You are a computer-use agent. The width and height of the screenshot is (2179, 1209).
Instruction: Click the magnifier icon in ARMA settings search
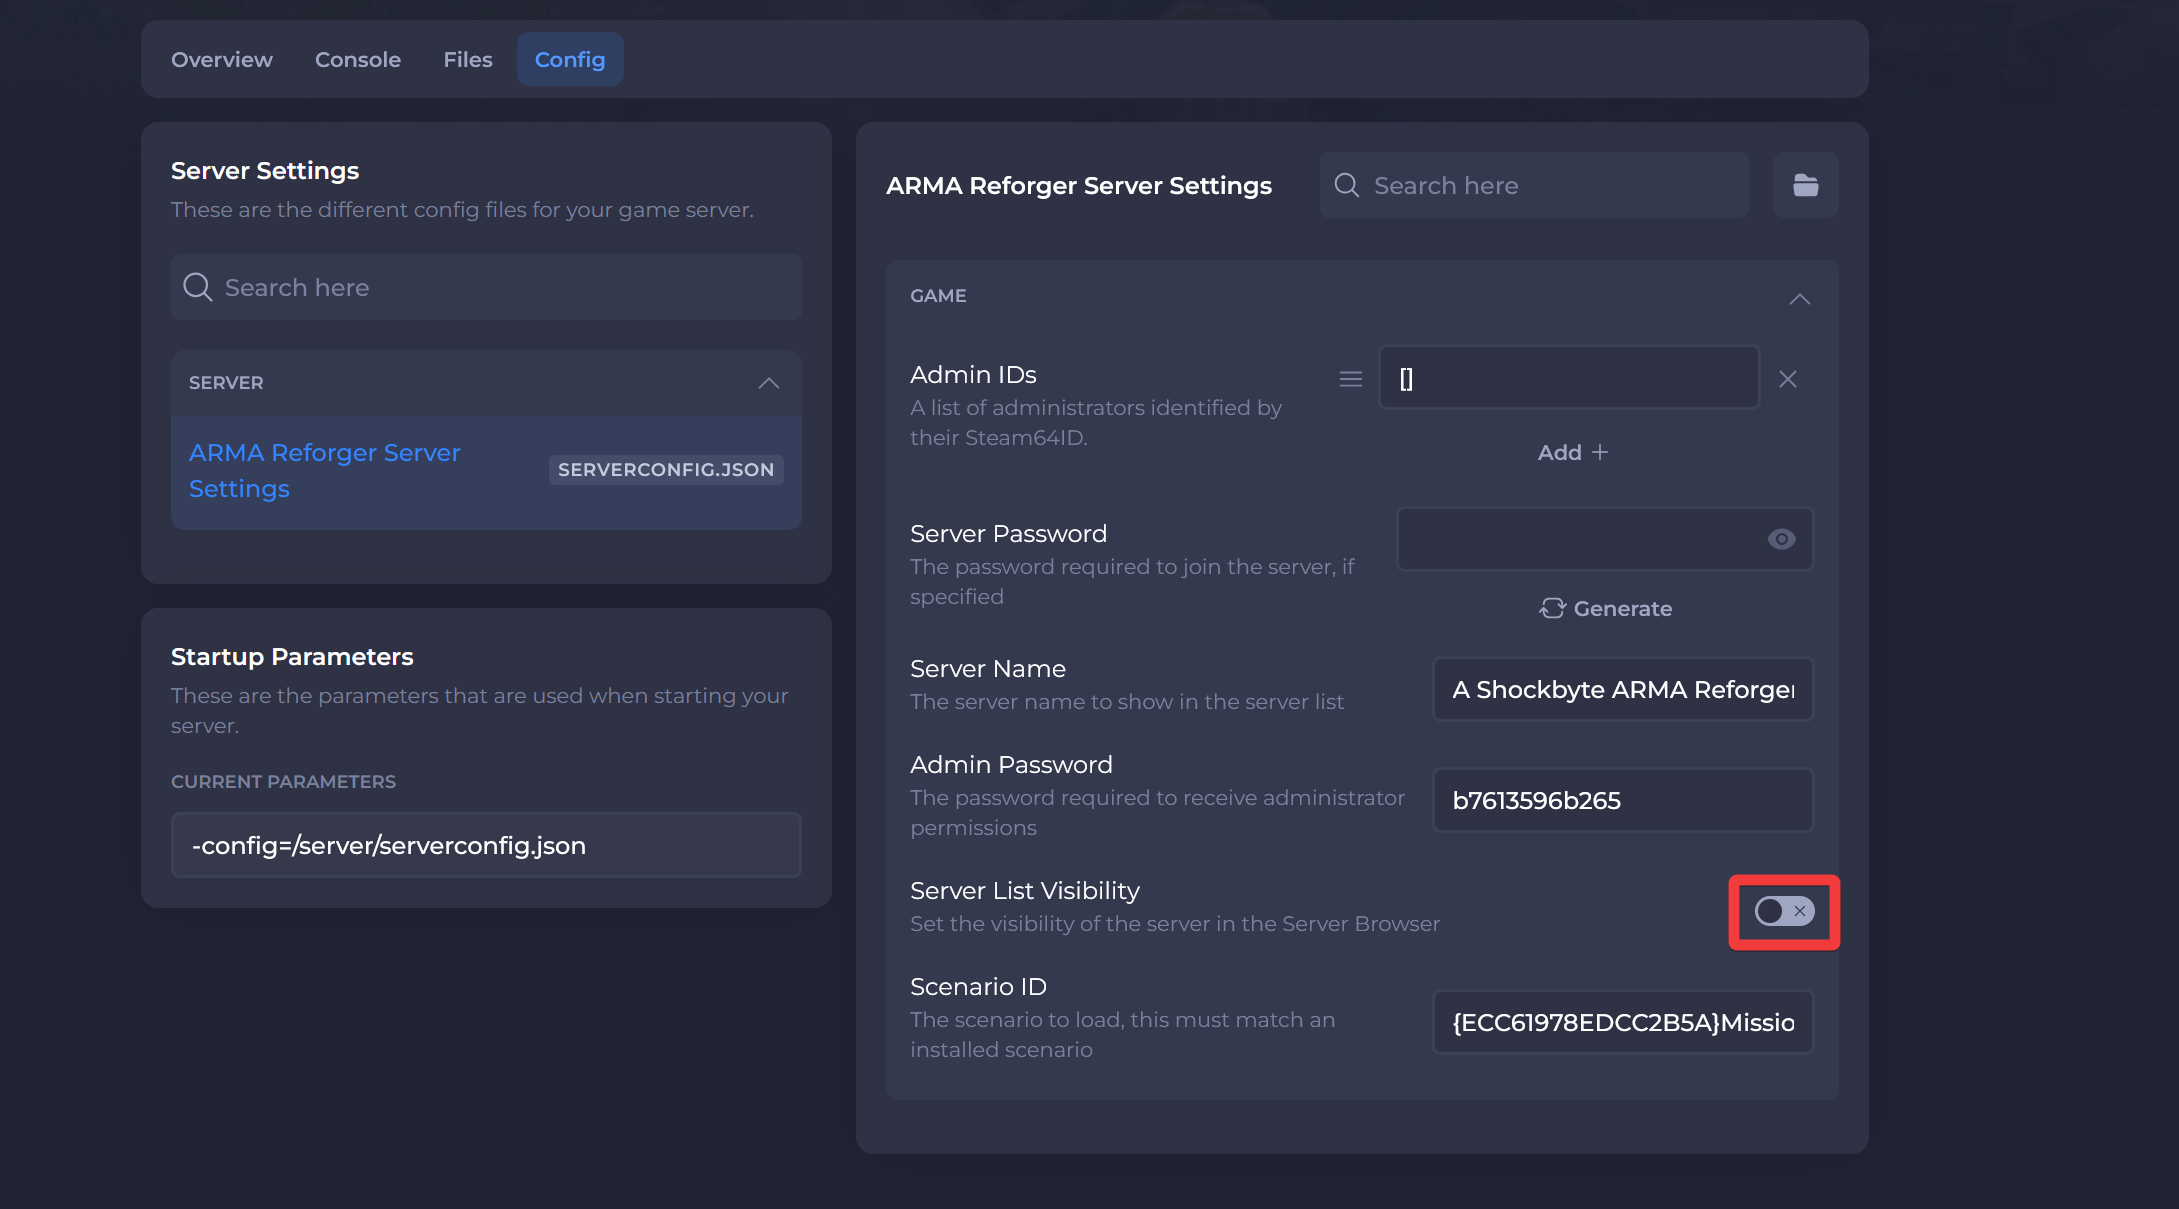point(1347,185)
